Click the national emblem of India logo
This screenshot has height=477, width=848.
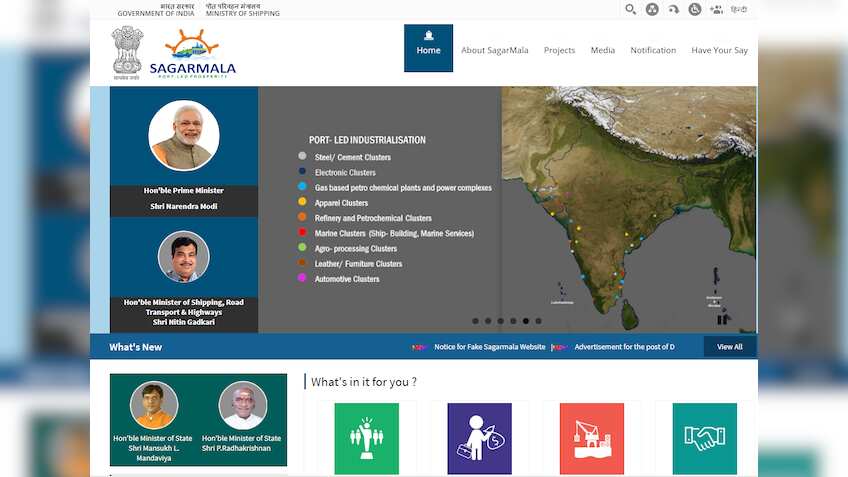[127, 52]
